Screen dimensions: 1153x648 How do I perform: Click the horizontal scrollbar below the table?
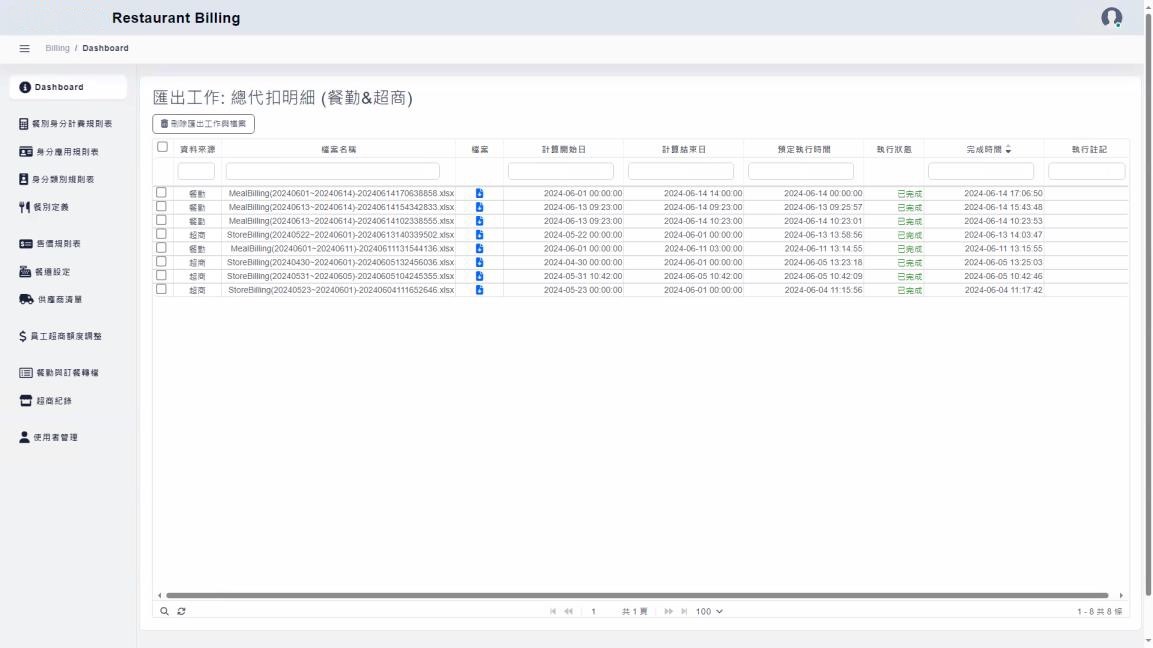click(636, 595)
